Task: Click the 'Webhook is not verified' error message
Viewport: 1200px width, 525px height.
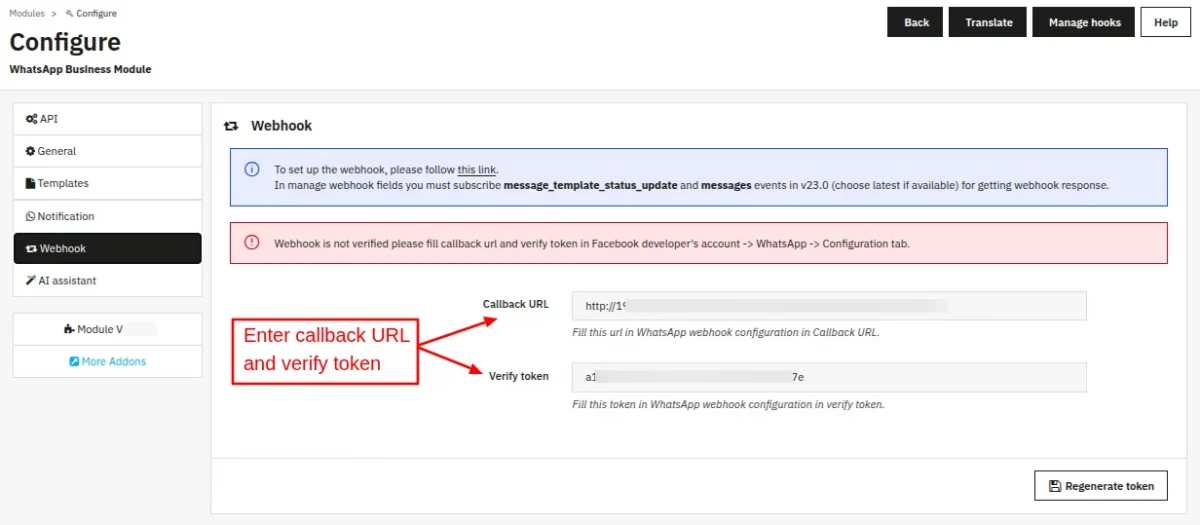Action: point(592,243)
